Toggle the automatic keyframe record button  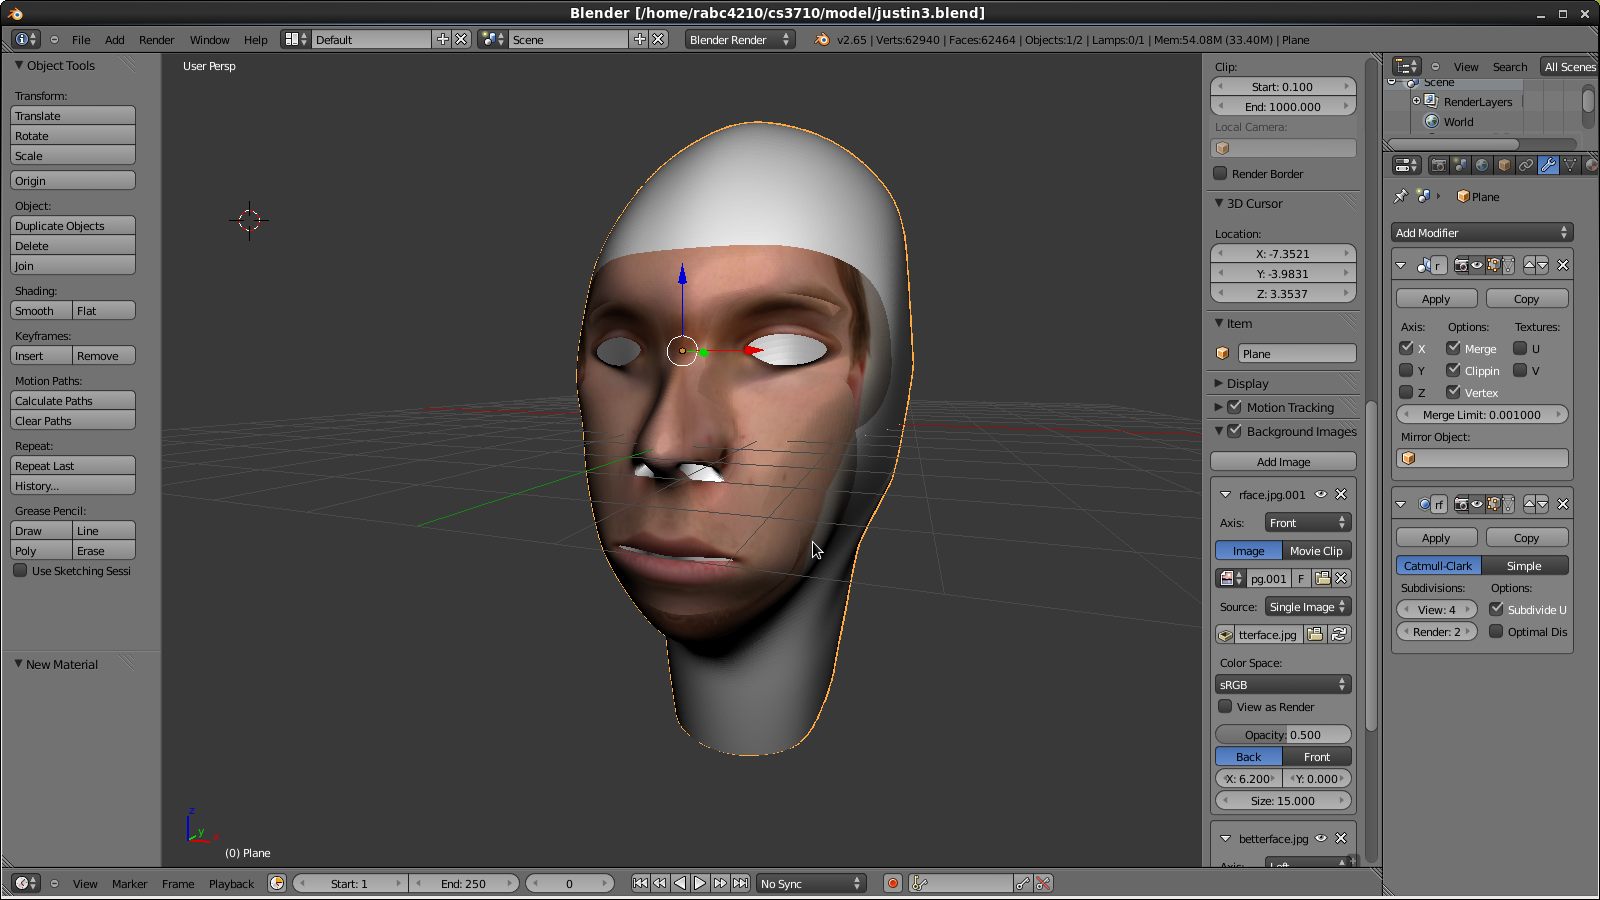(x=892, y=883)
